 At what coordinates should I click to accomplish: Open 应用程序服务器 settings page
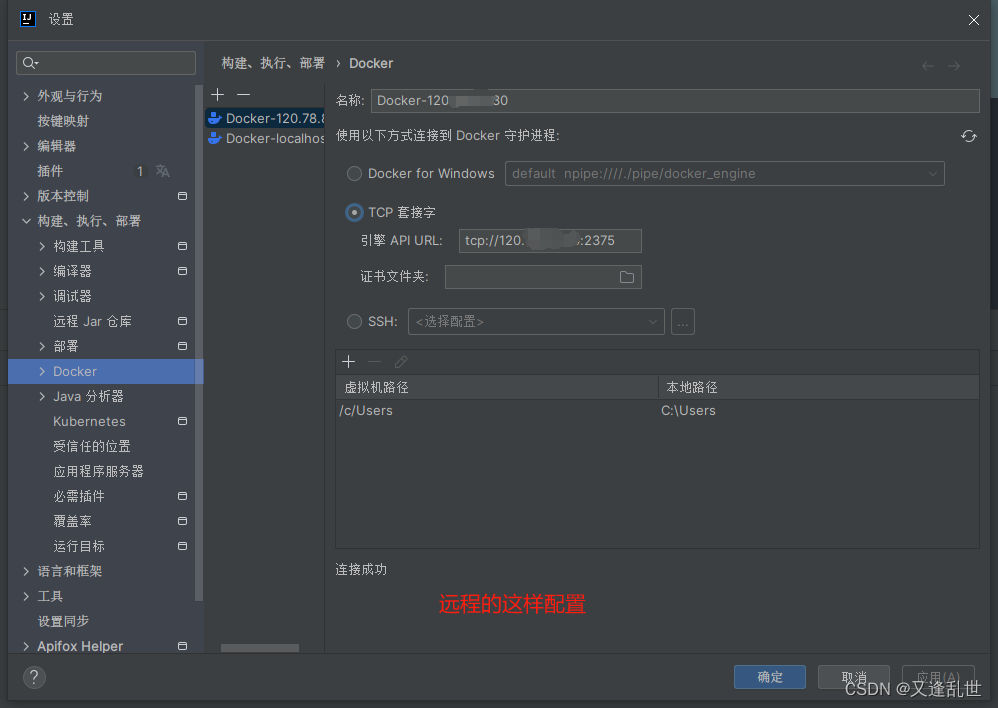pyautogui.click(x=98, y=471)
